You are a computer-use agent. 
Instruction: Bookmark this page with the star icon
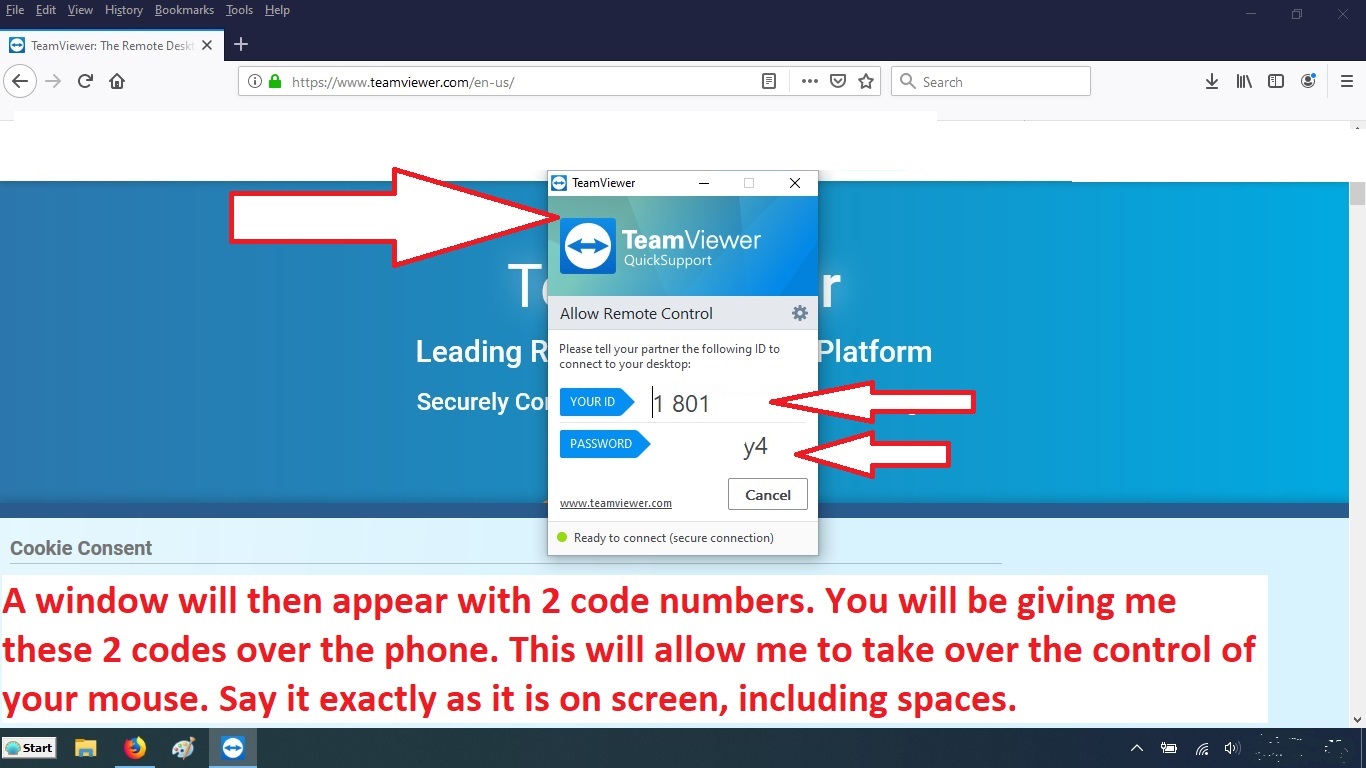coord(866,82)
